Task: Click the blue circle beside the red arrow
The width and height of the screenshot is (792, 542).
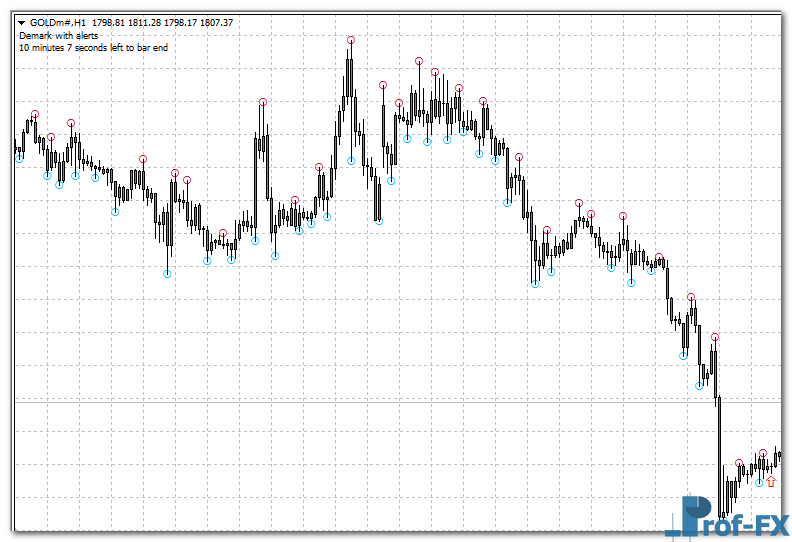Action: click(759, 483)
